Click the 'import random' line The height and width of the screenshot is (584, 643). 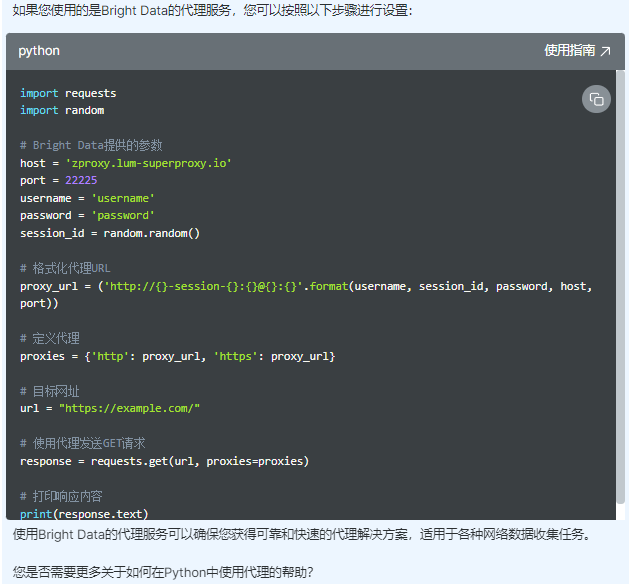click(x=62, y=111)
